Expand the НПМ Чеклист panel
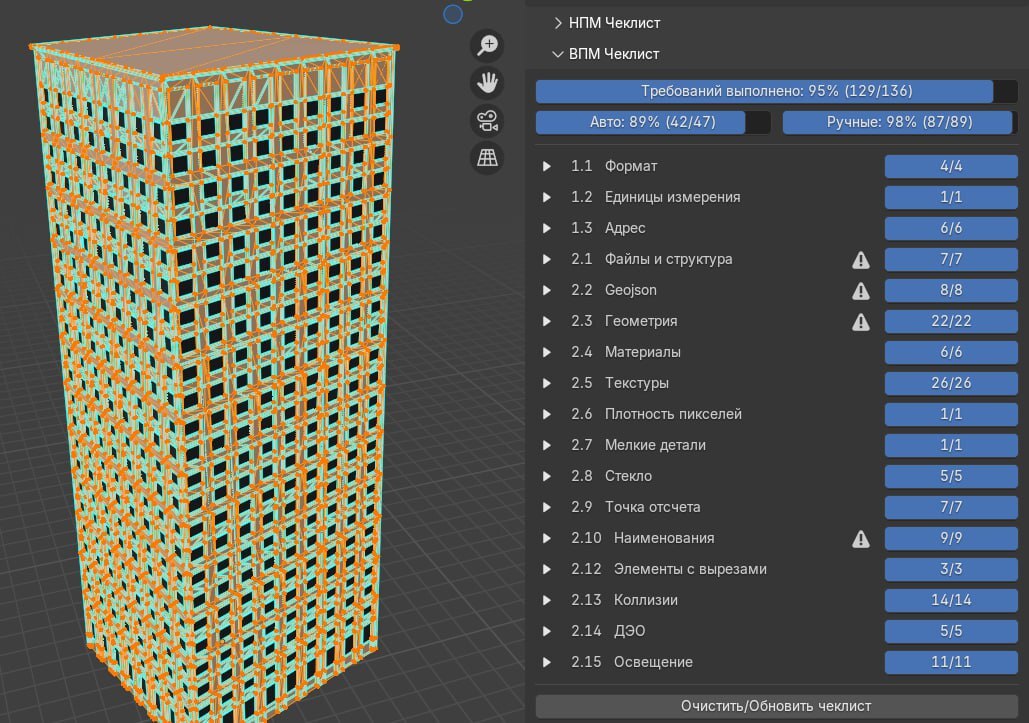The height and width of the screenshot is (723, 1029). click(558, 23)
